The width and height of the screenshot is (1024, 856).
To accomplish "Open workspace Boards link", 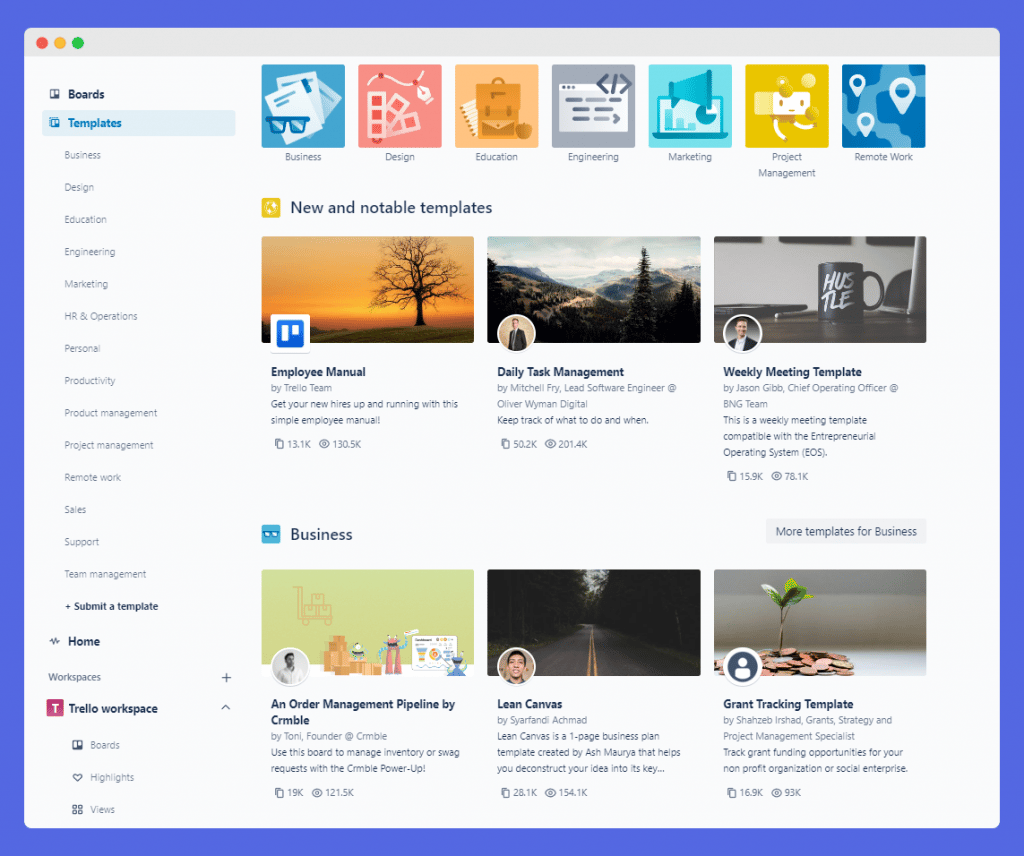I will [x=104, y=745].
